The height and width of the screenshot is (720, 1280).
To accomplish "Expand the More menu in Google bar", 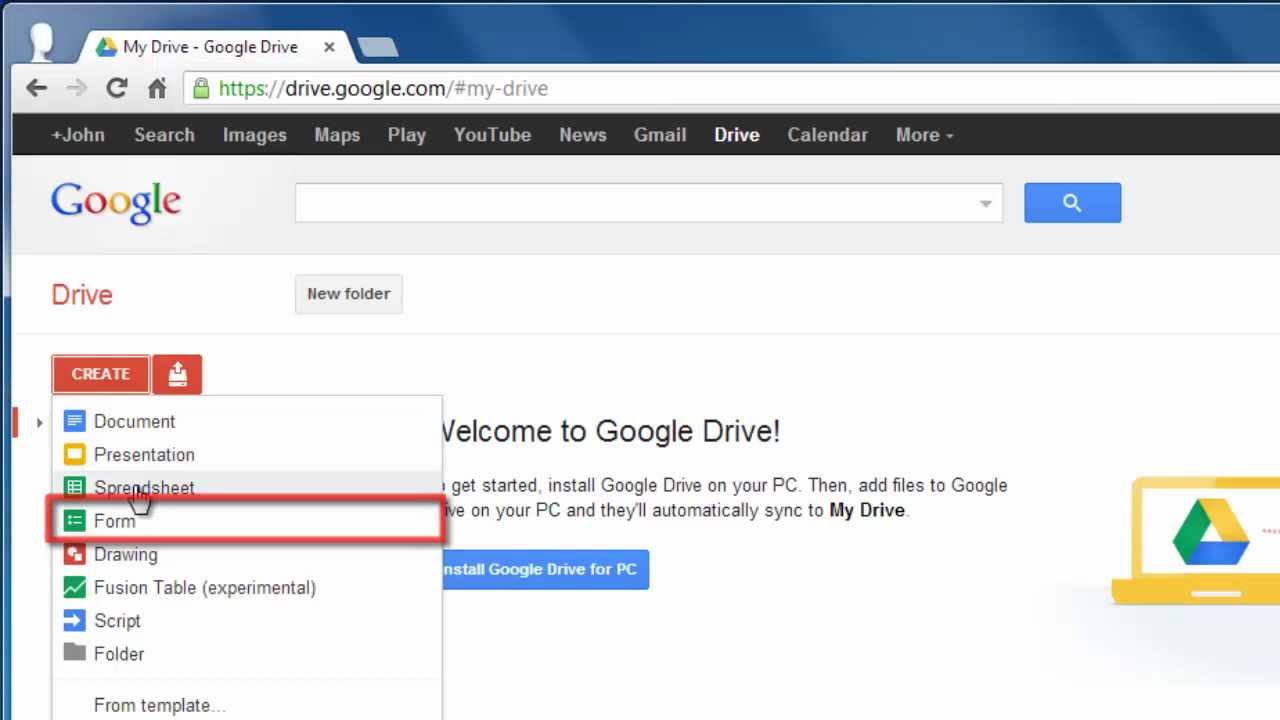I will tap(924, 135).
